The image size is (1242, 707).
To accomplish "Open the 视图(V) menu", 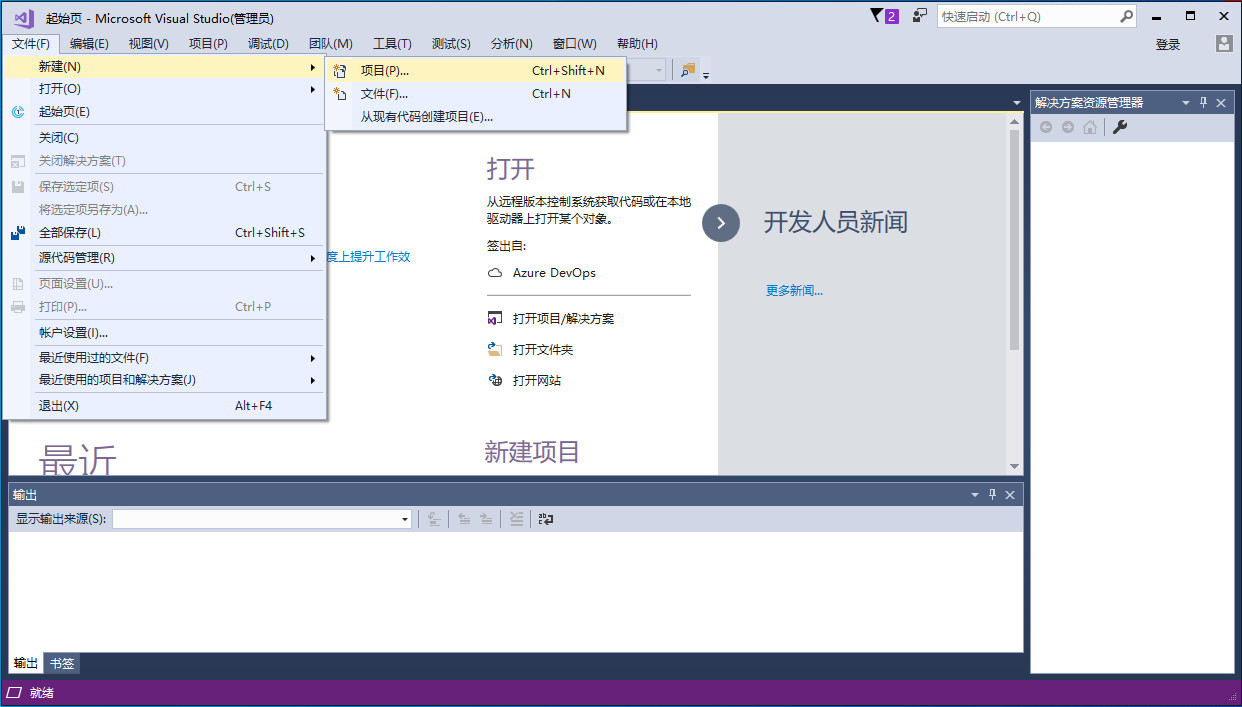I will coord(149,44).
